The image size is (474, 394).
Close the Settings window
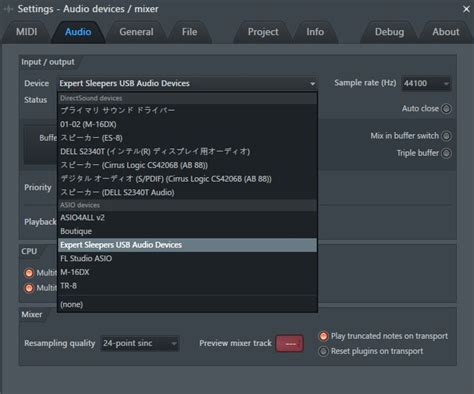[x=466, y=9]
